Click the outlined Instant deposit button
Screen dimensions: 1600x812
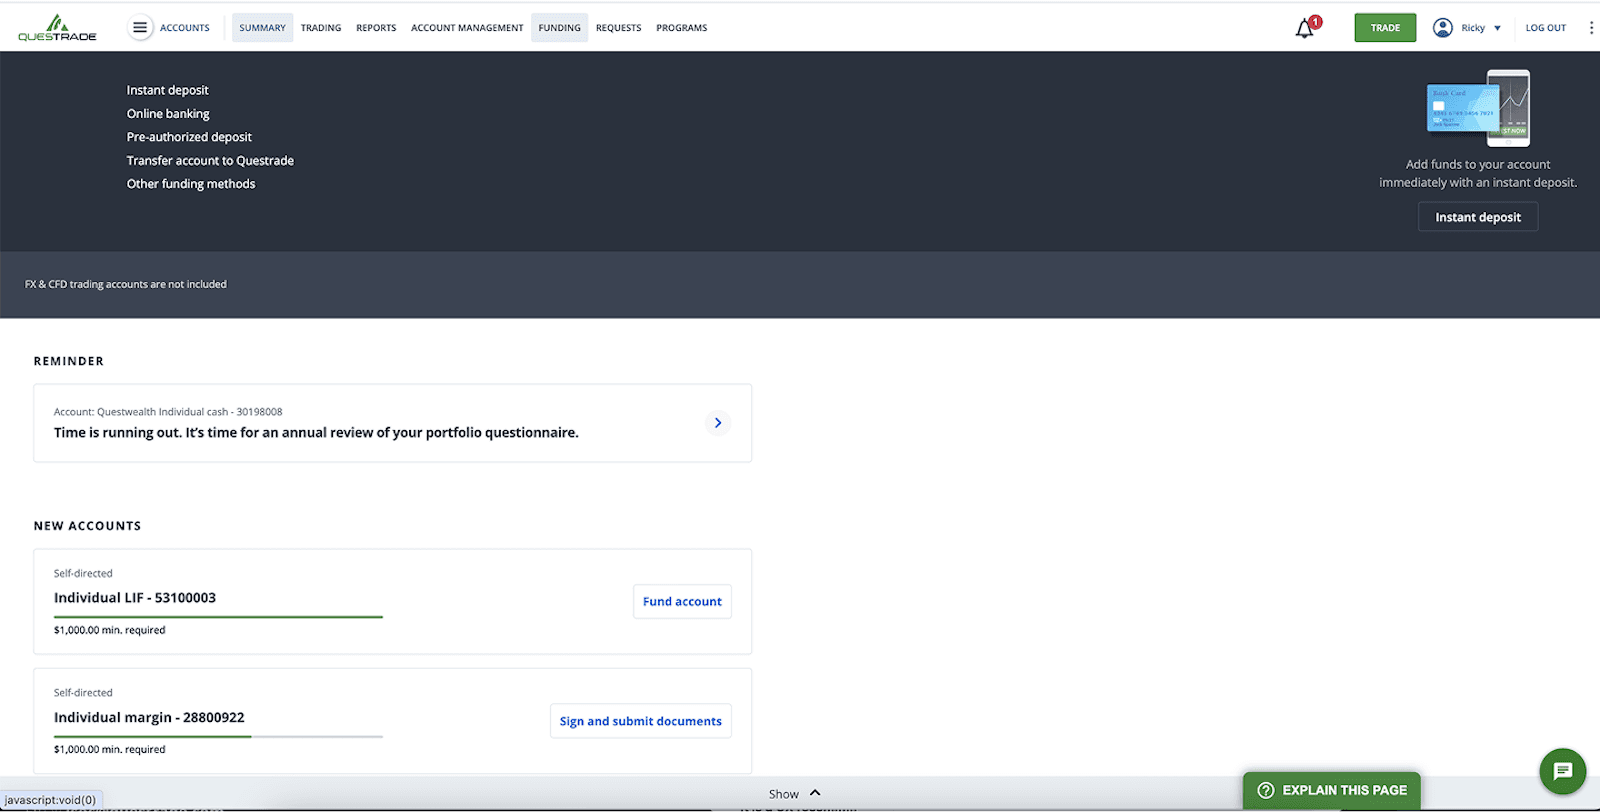click(1478, 217)
